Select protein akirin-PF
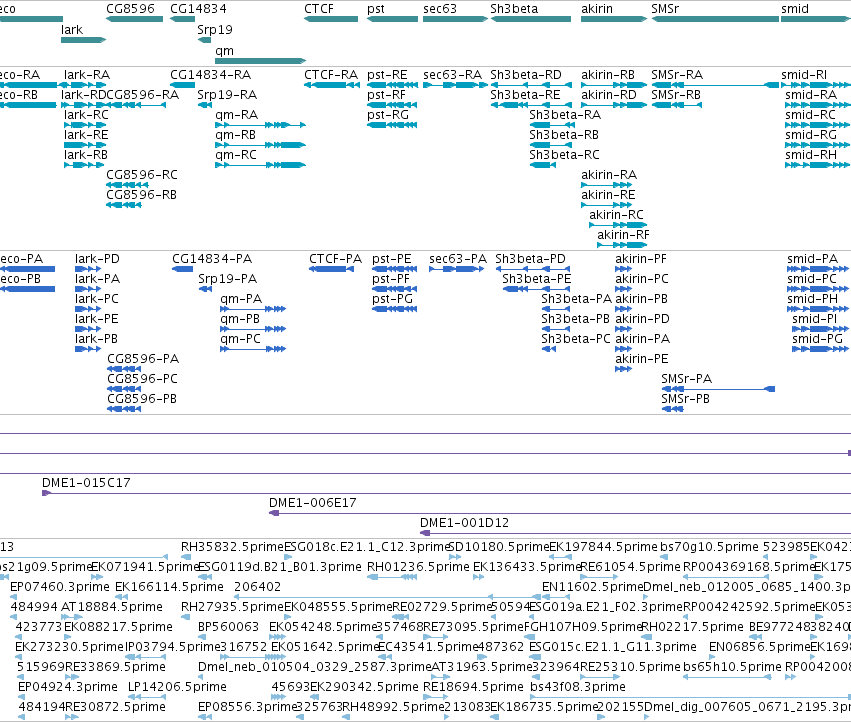The width and height of the screenshot is (851, 722). 640,259
